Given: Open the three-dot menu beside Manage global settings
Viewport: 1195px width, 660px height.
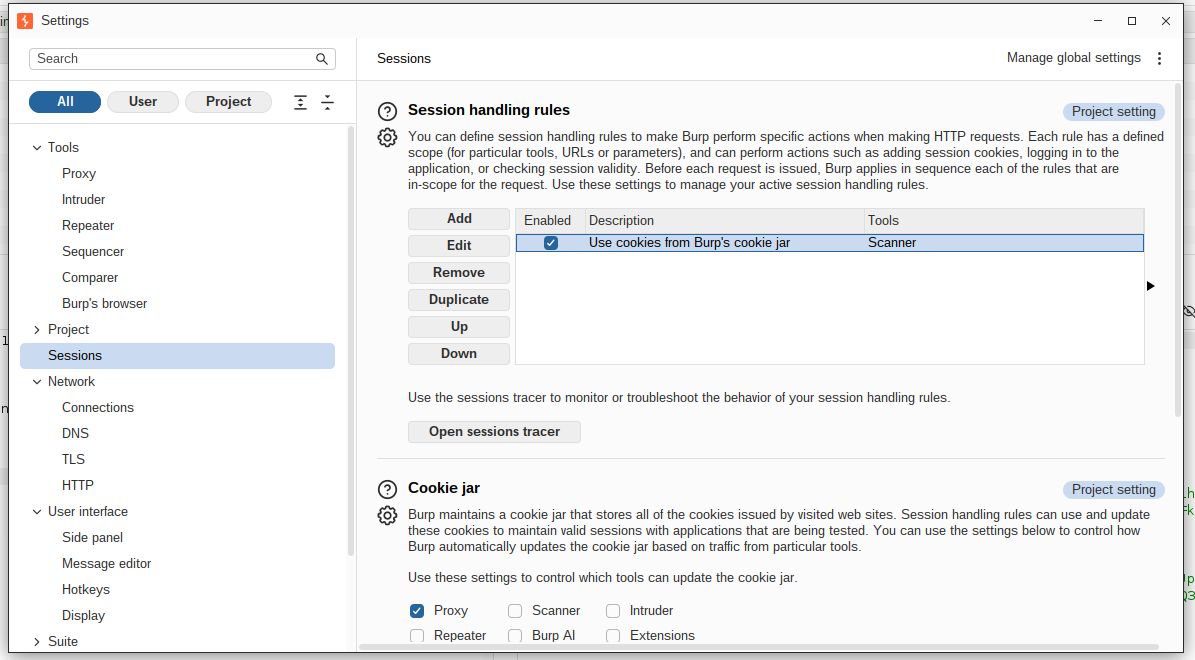Looking at the screenshot, I should click(1159, 59).
